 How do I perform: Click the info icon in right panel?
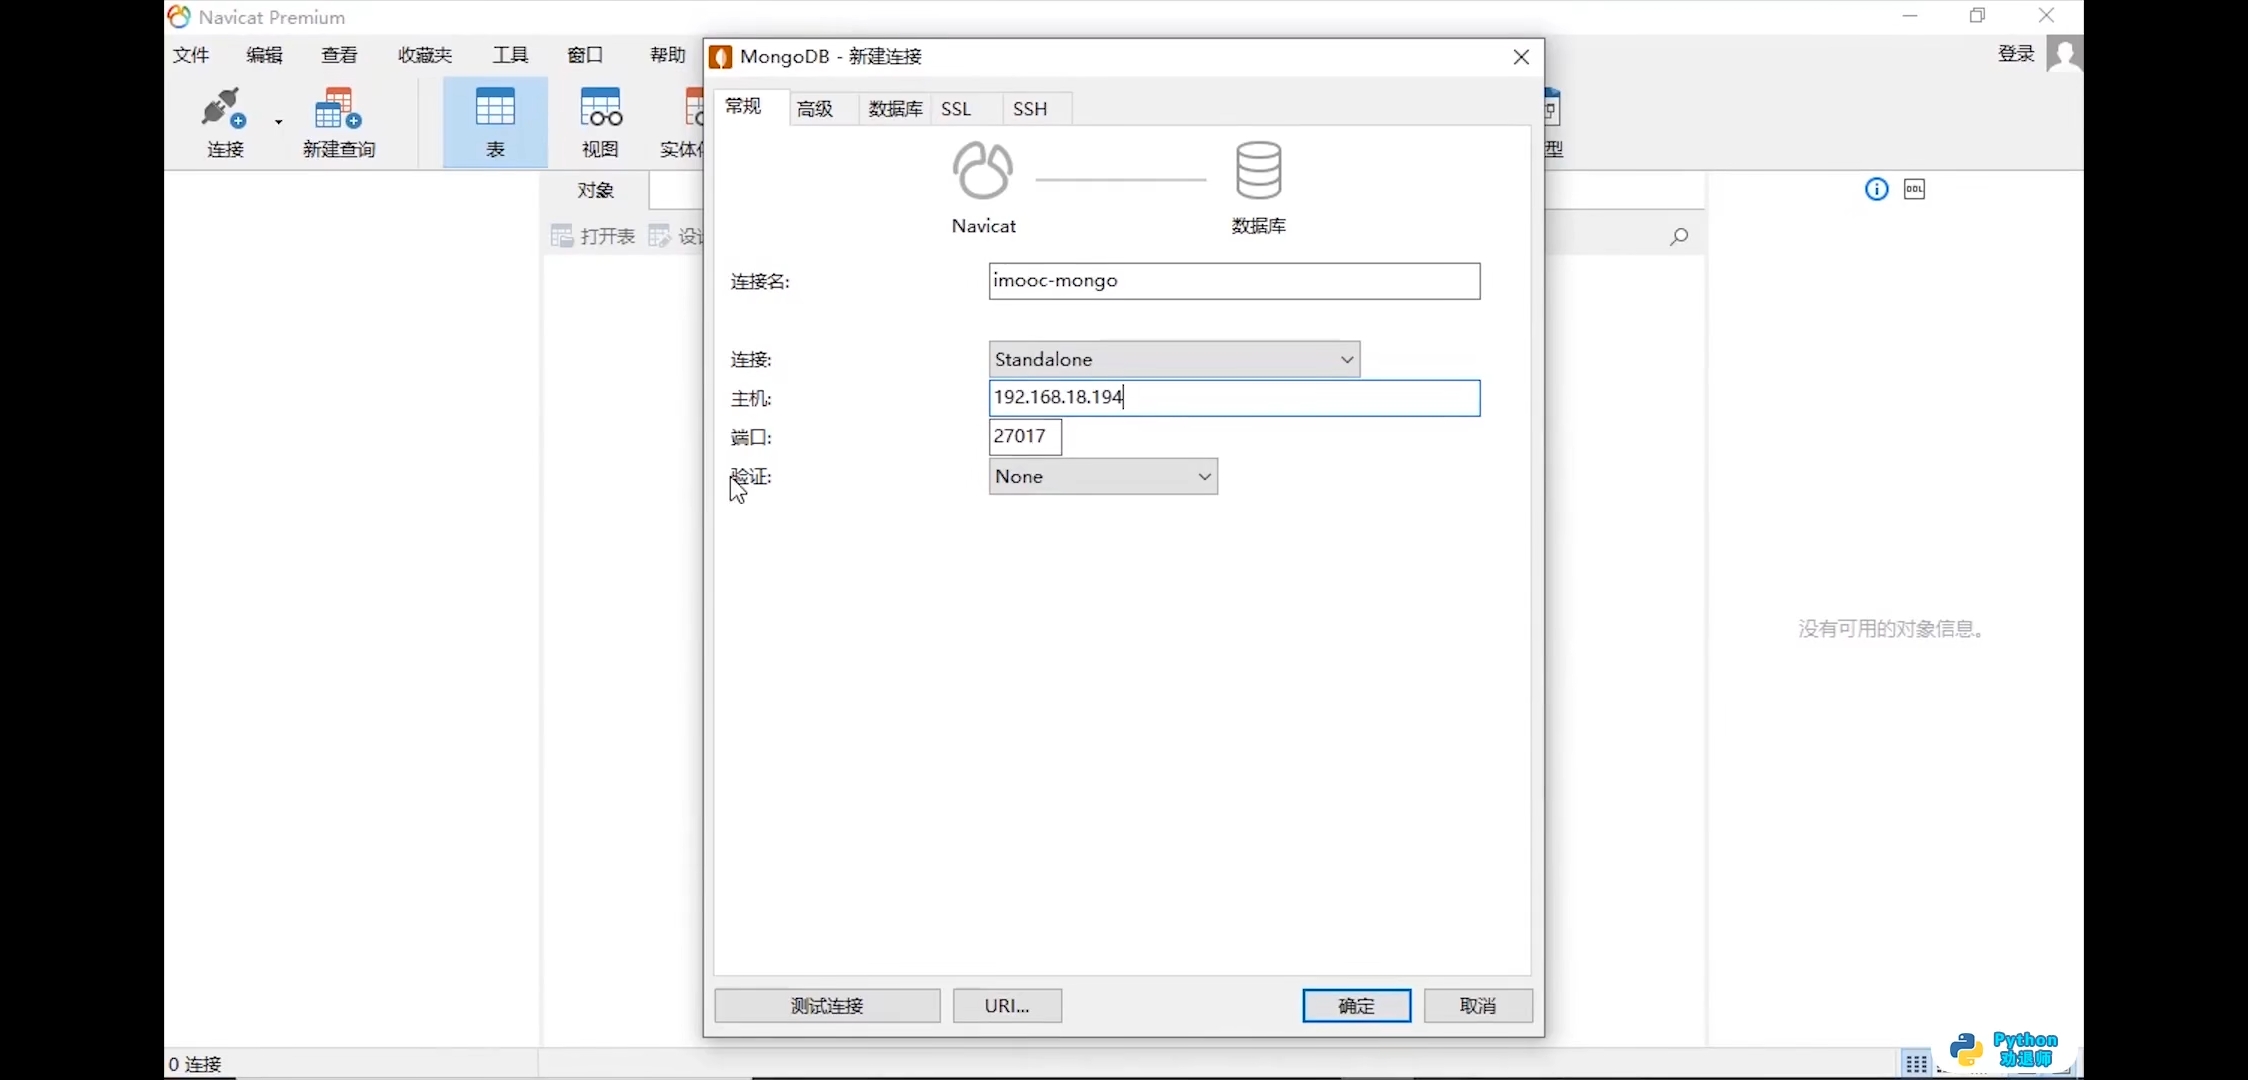point(1876,189)
